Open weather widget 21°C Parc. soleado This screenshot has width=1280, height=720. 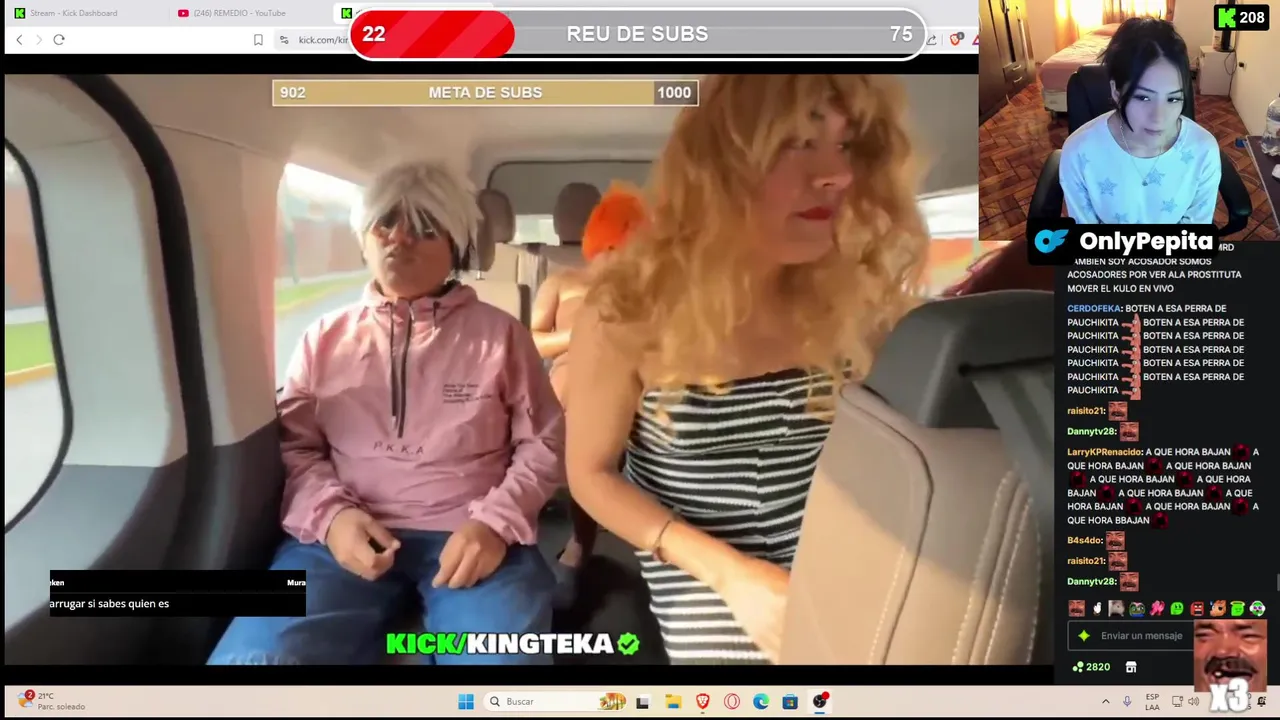click(x=50, y=702)
